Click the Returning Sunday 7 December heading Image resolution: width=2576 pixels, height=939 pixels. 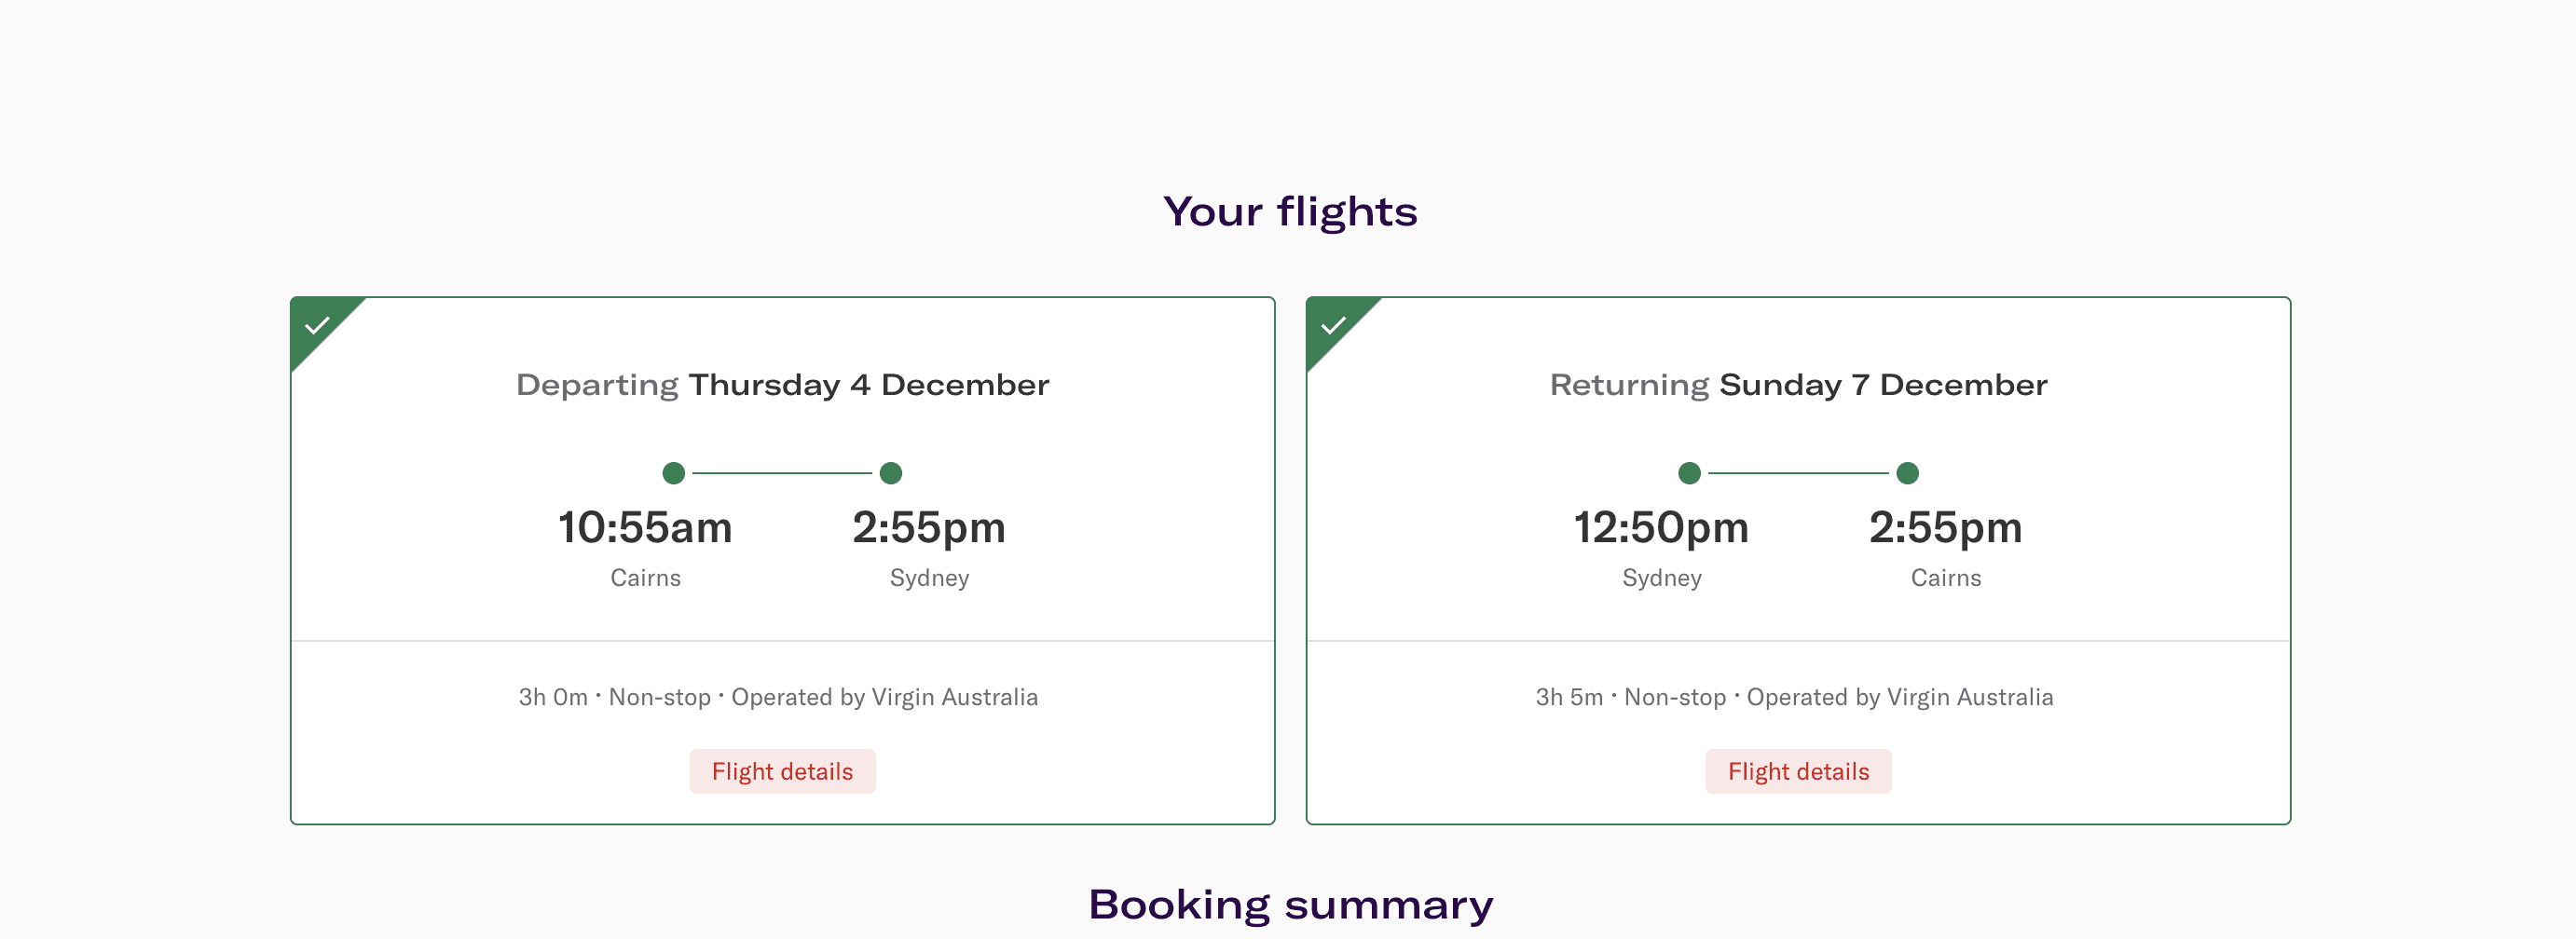click(1798, 385)
